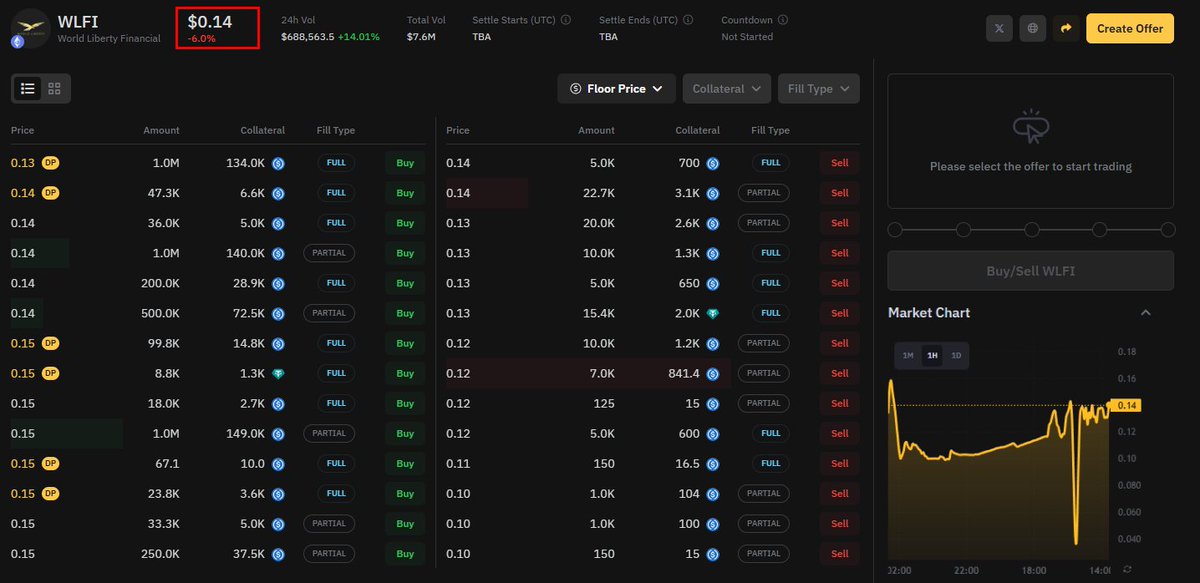Click FULL tag on 5.0K / 700 sell row
Image resolution: width=1200 pixels, height=583 pixels.
(x=770, y=163)
